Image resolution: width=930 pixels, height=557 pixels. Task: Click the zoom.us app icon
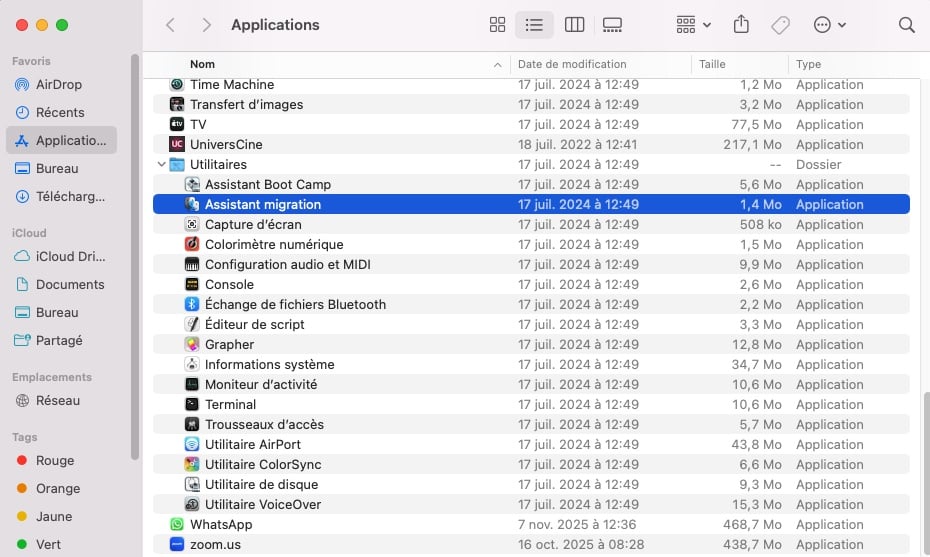[177, 545]
